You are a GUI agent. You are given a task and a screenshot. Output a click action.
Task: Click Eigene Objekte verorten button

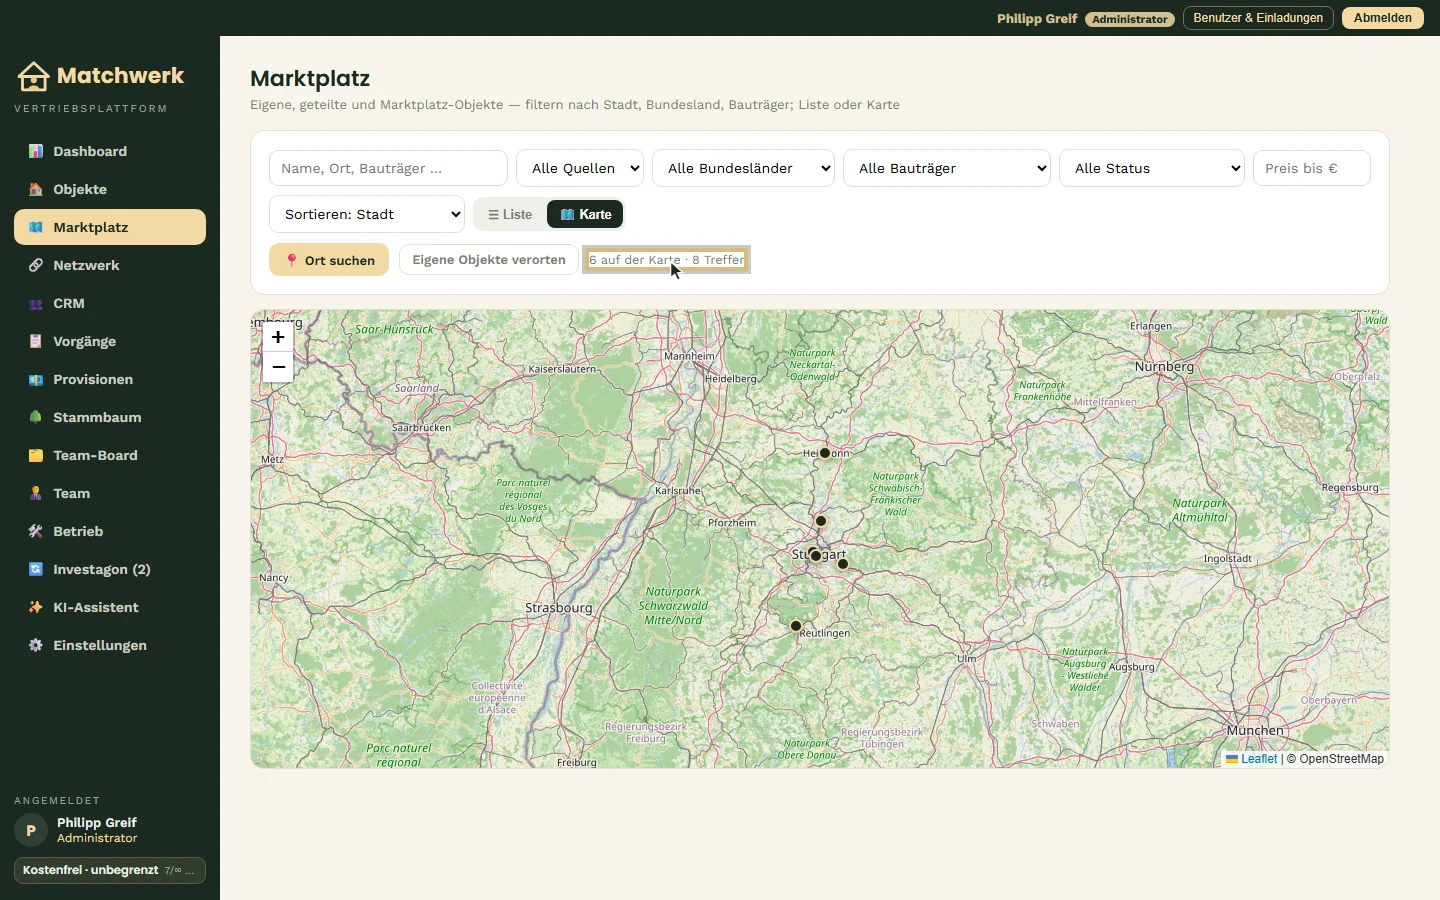tap(489, 260)
